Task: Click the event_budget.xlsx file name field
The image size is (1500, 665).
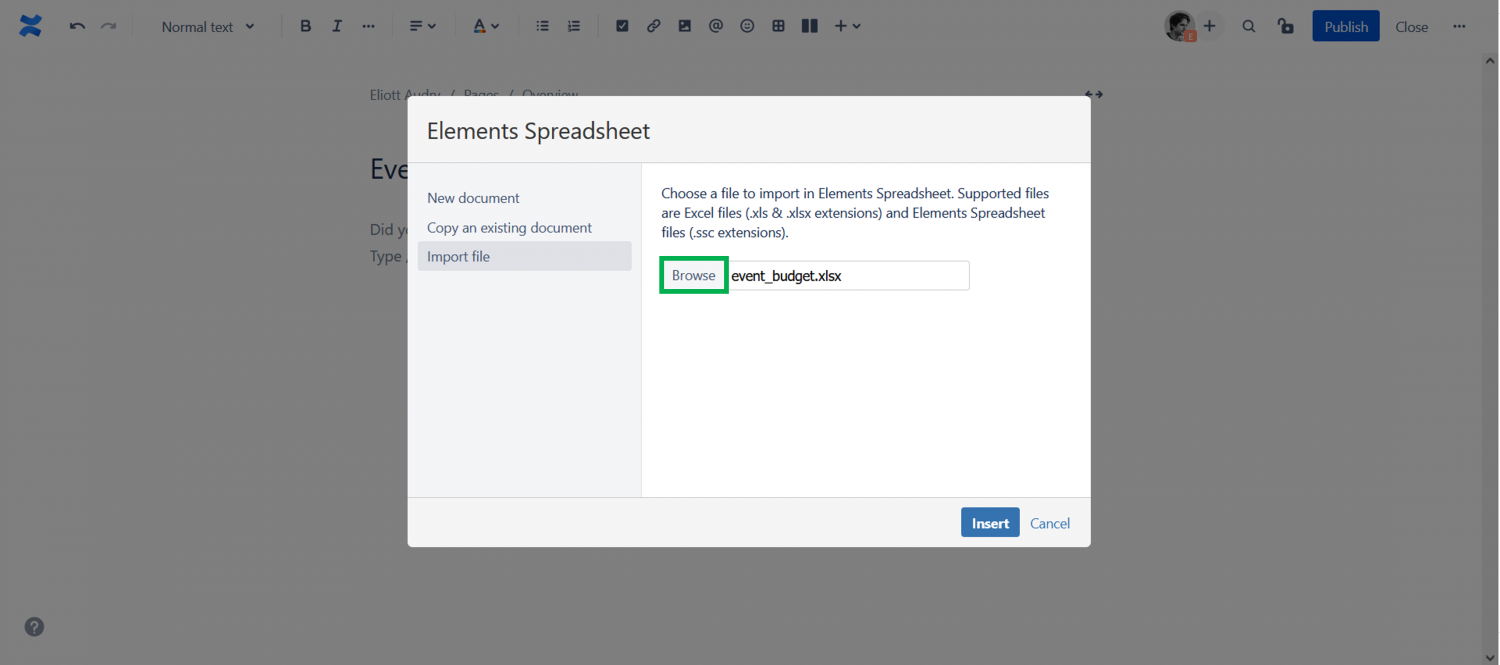Action: 848,276
